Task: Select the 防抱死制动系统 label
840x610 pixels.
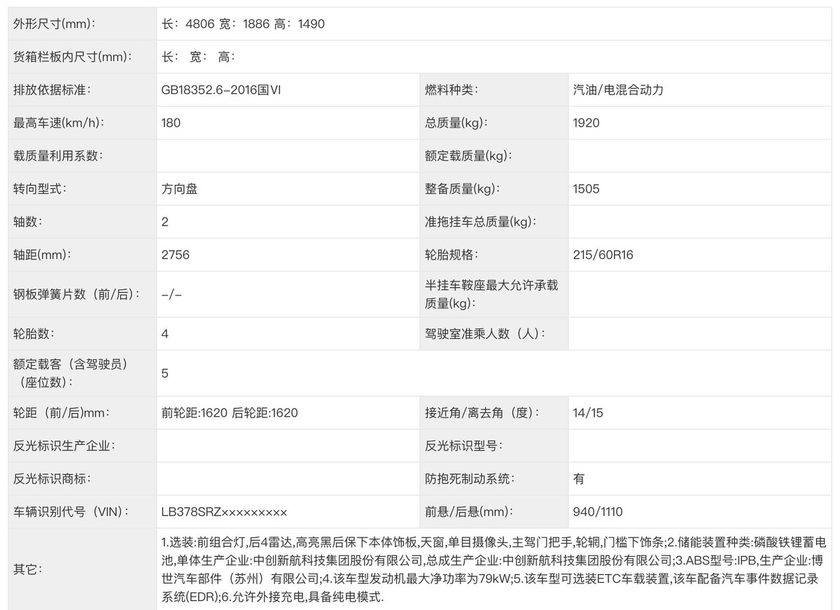Action: (x=470, y=479)
